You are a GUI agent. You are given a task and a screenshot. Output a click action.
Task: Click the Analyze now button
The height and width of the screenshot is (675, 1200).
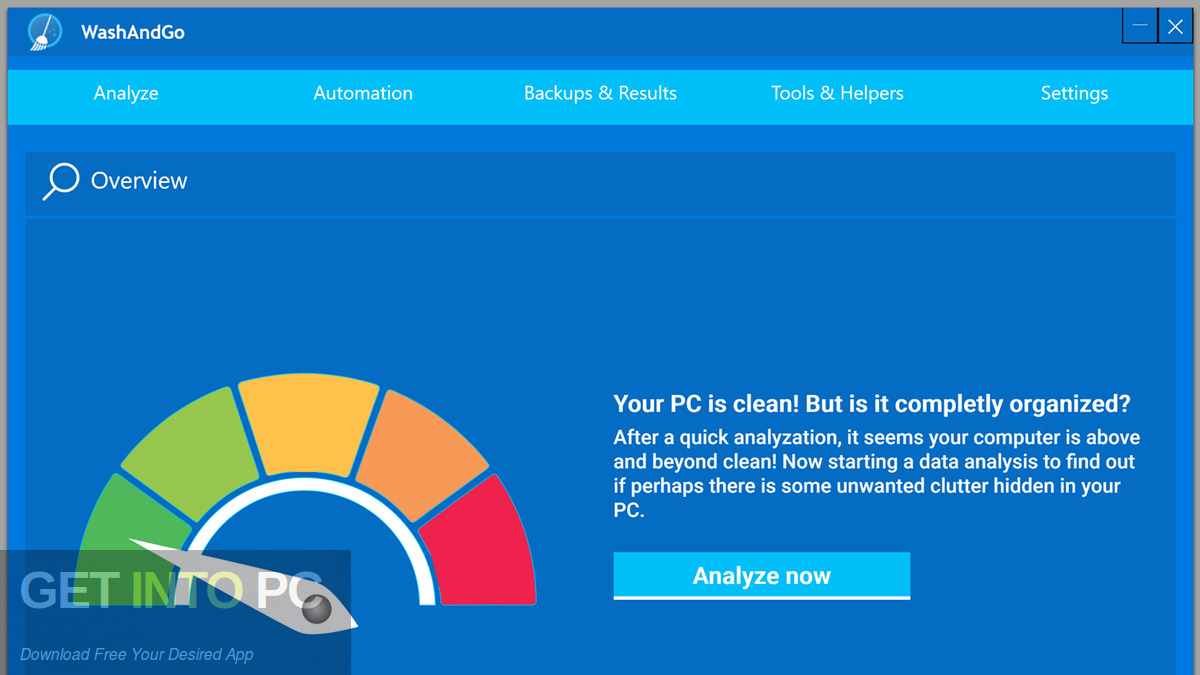[x=762, y=576]
